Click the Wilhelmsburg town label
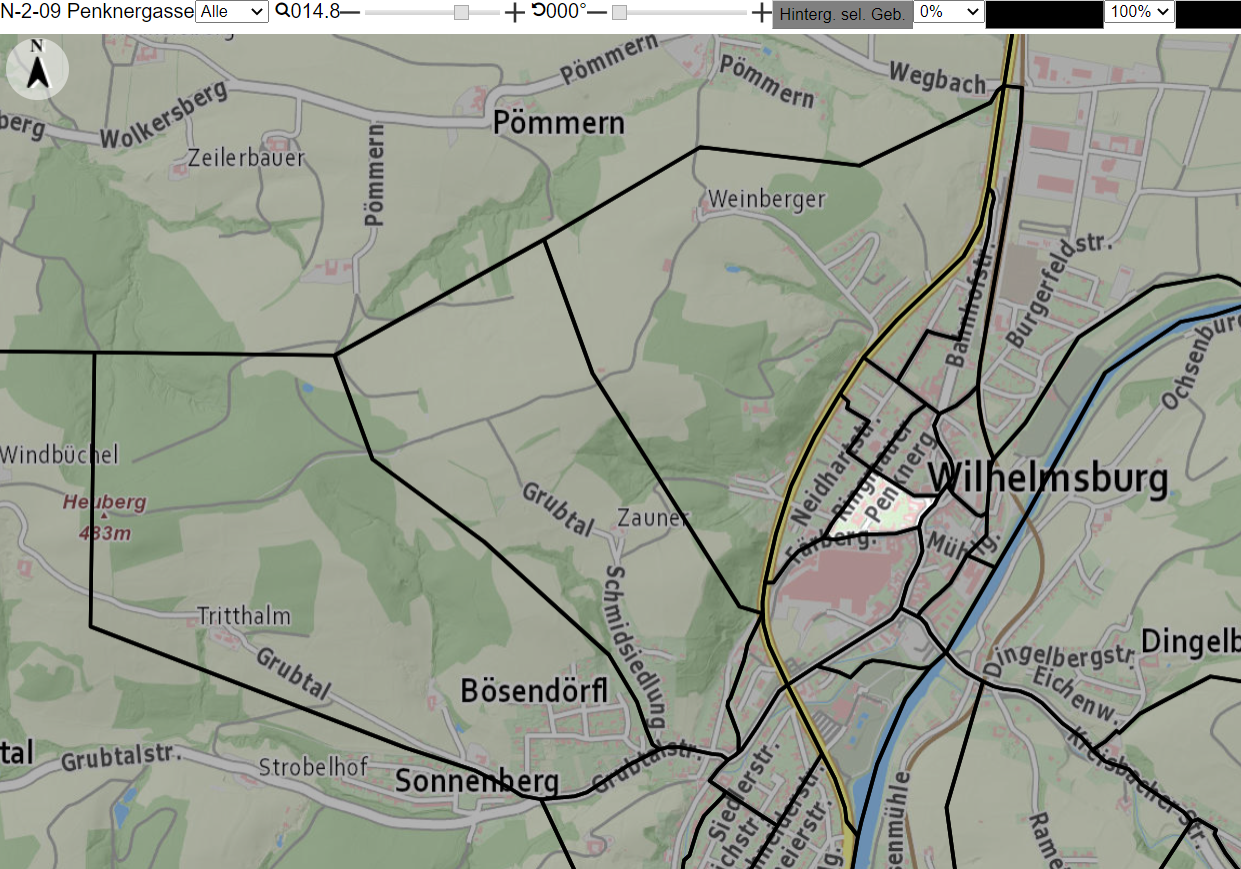Image resolution: width=1241 pixels, height=869 pixels. click(x=1049, y=479)
